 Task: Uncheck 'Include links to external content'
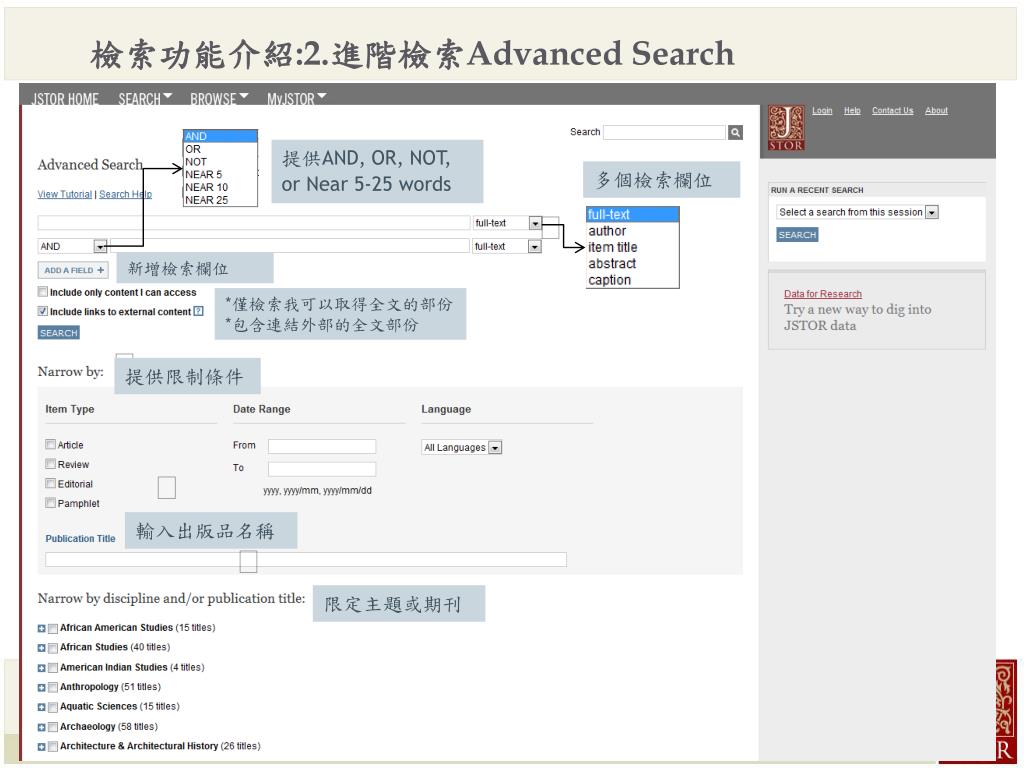tap(42, 312)
